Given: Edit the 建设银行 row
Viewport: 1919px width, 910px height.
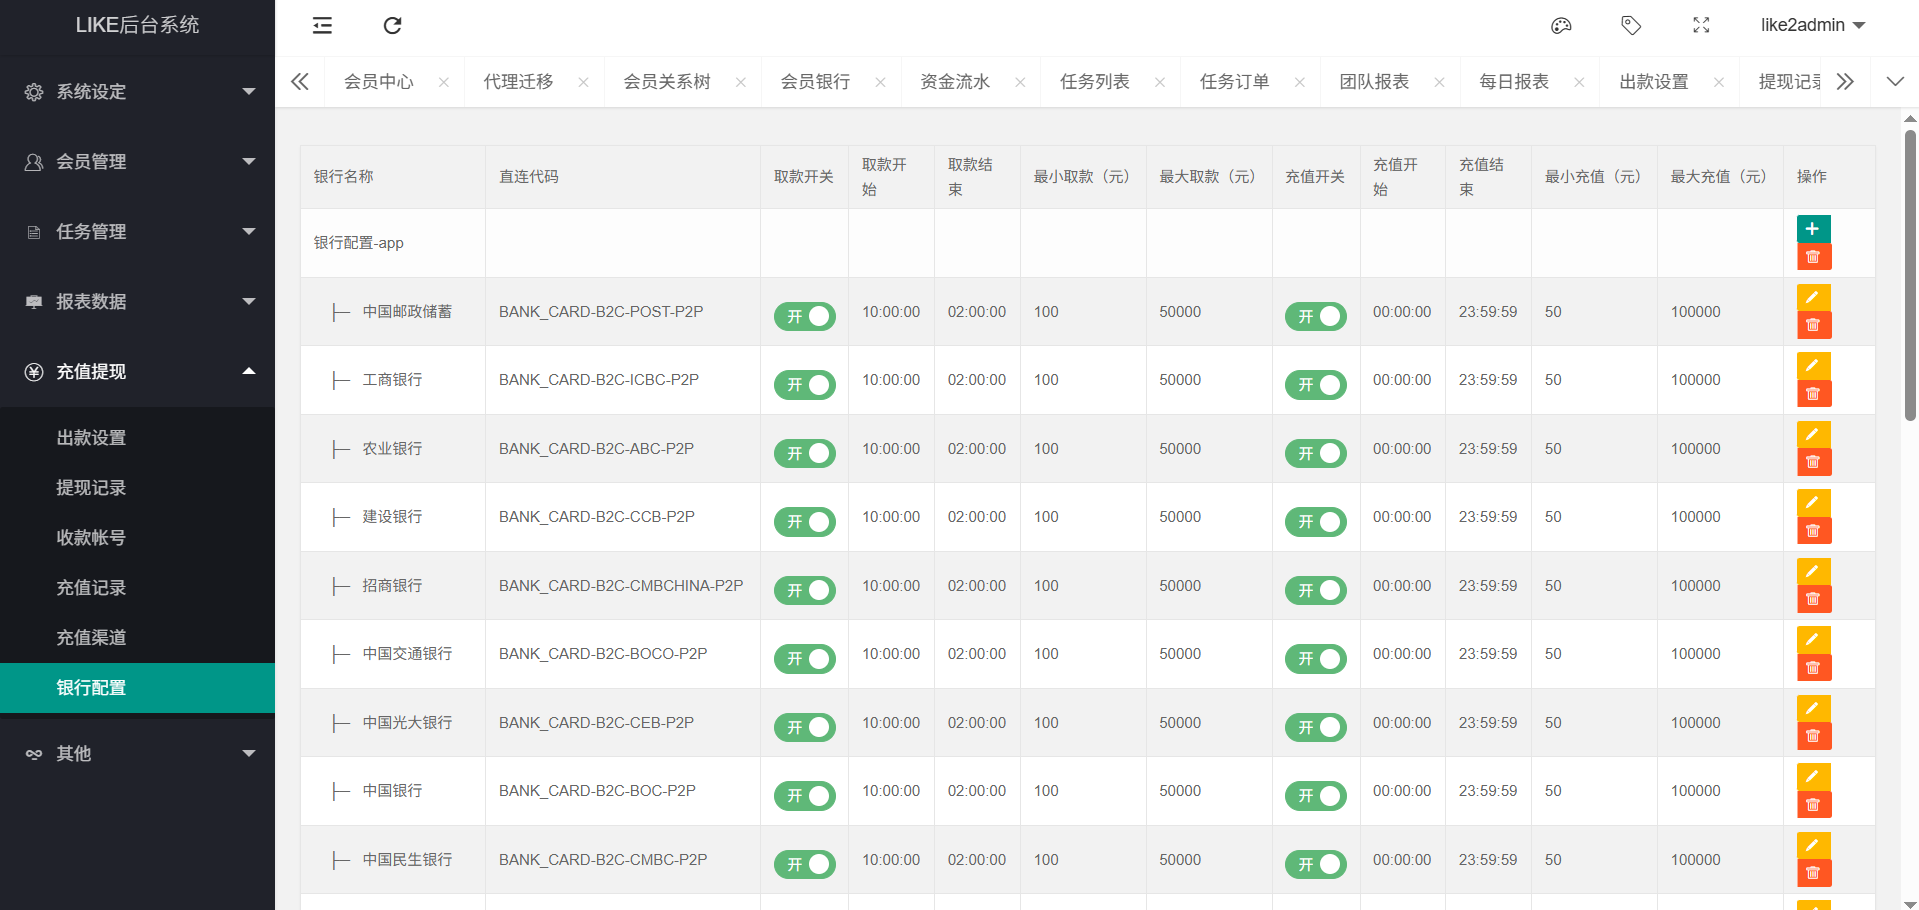Looking at the screenshot, I should tap(1813, 503).
